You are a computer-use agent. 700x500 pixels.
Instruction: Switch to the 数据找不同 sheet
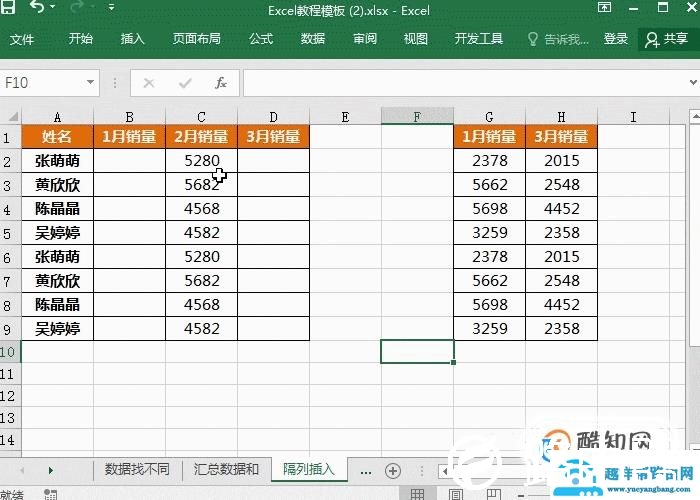point(137,469)
